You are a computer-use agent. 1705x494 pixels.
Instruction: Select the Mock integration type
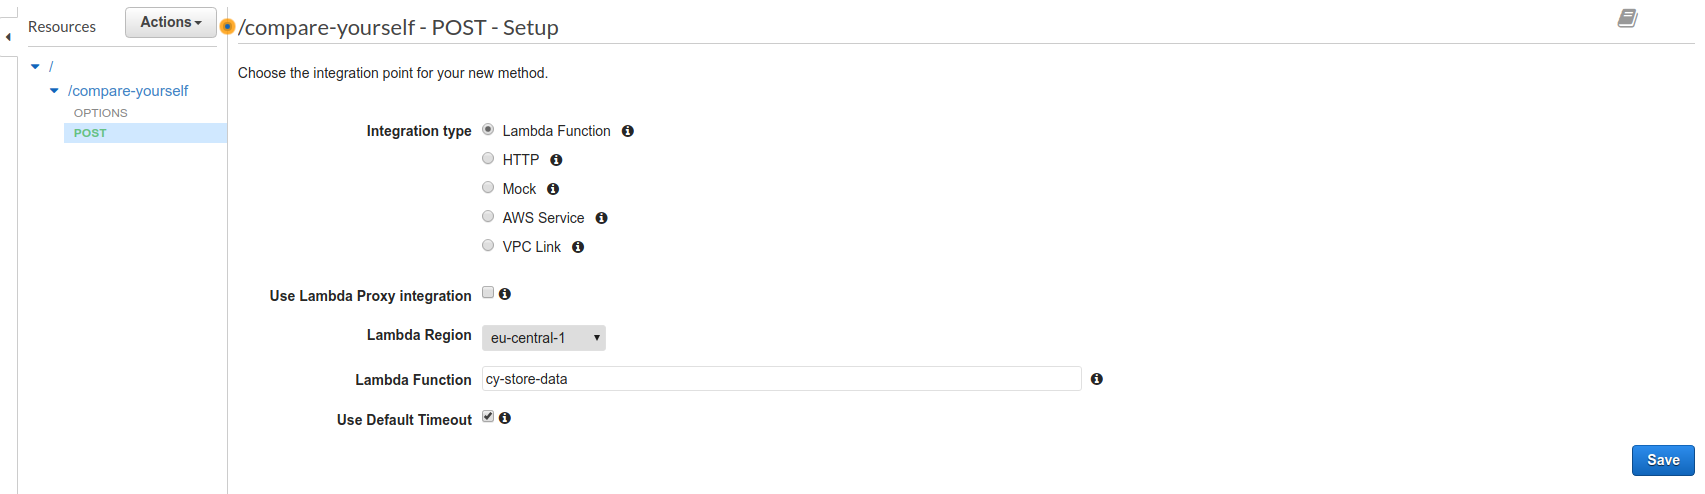(x=488, y=187)
